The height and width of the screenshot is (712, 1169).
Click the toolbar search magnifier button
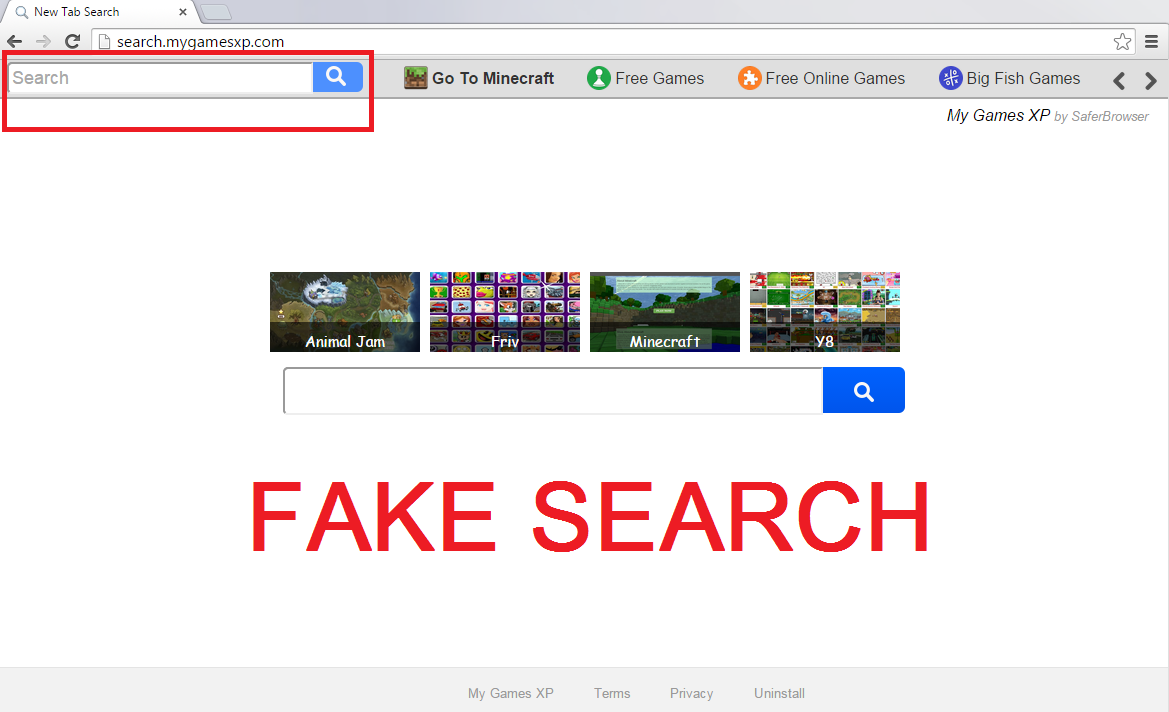pyautogui.click(x=337, y=77)
